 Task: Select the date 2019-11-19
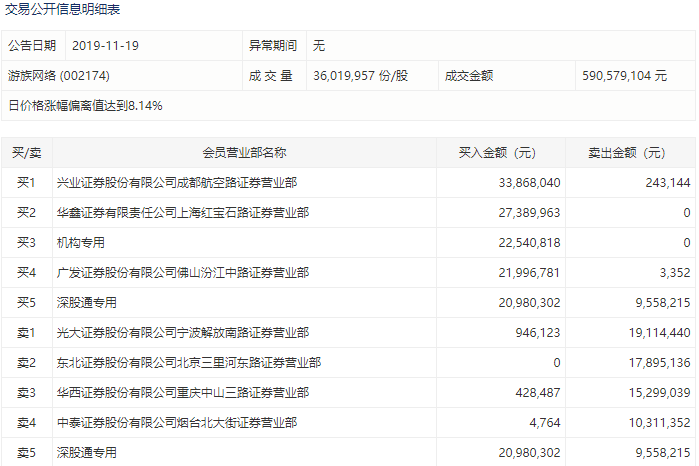(105, 45)
